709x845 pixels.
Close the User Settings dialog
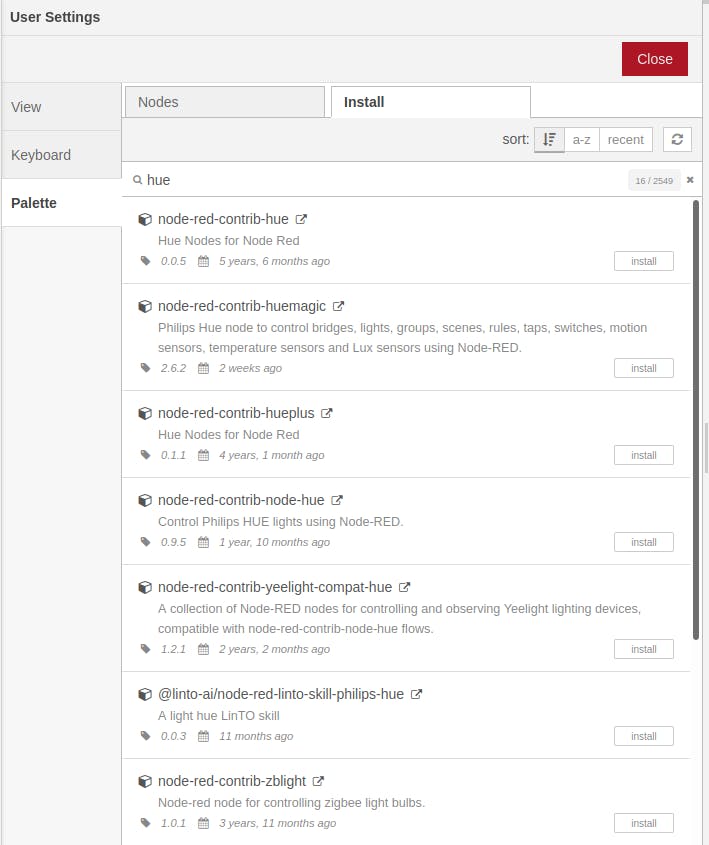pos(655,59)
